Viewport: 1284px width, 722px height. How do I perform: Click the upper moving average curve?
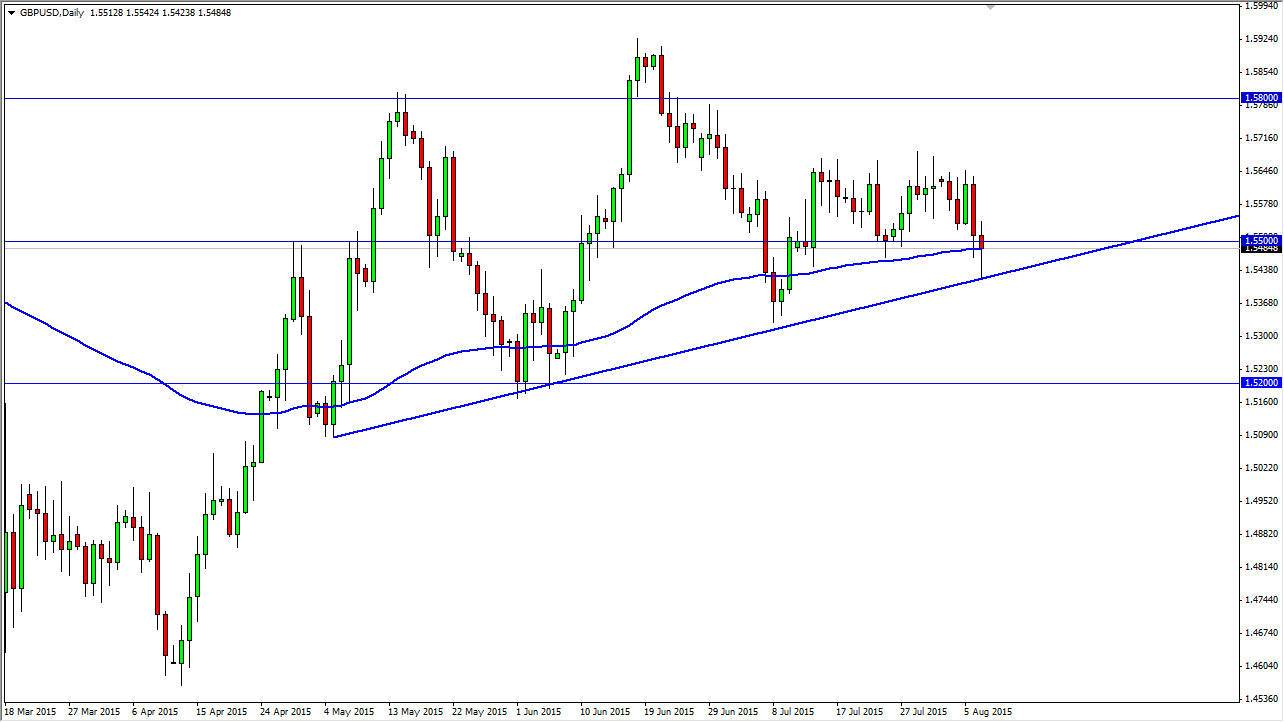click(x=700, y=290)
